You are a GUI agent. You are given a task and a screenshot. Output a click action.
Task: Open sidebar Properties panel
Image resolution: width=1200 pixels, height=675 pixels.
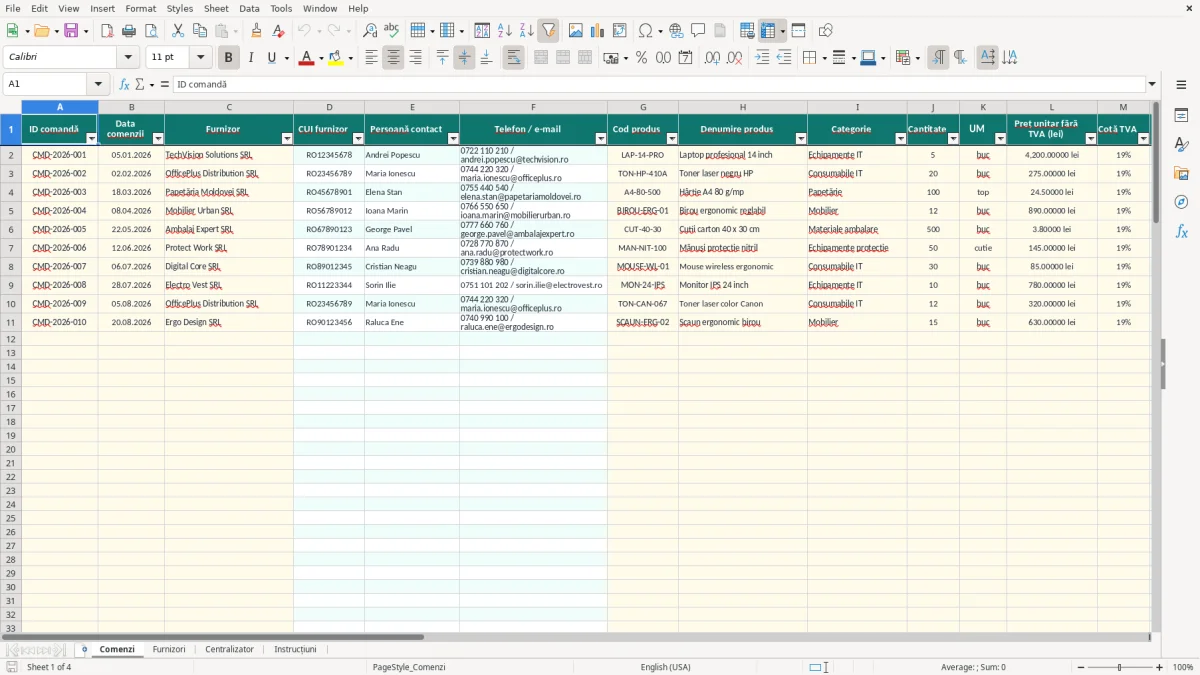coord(1181,115)
